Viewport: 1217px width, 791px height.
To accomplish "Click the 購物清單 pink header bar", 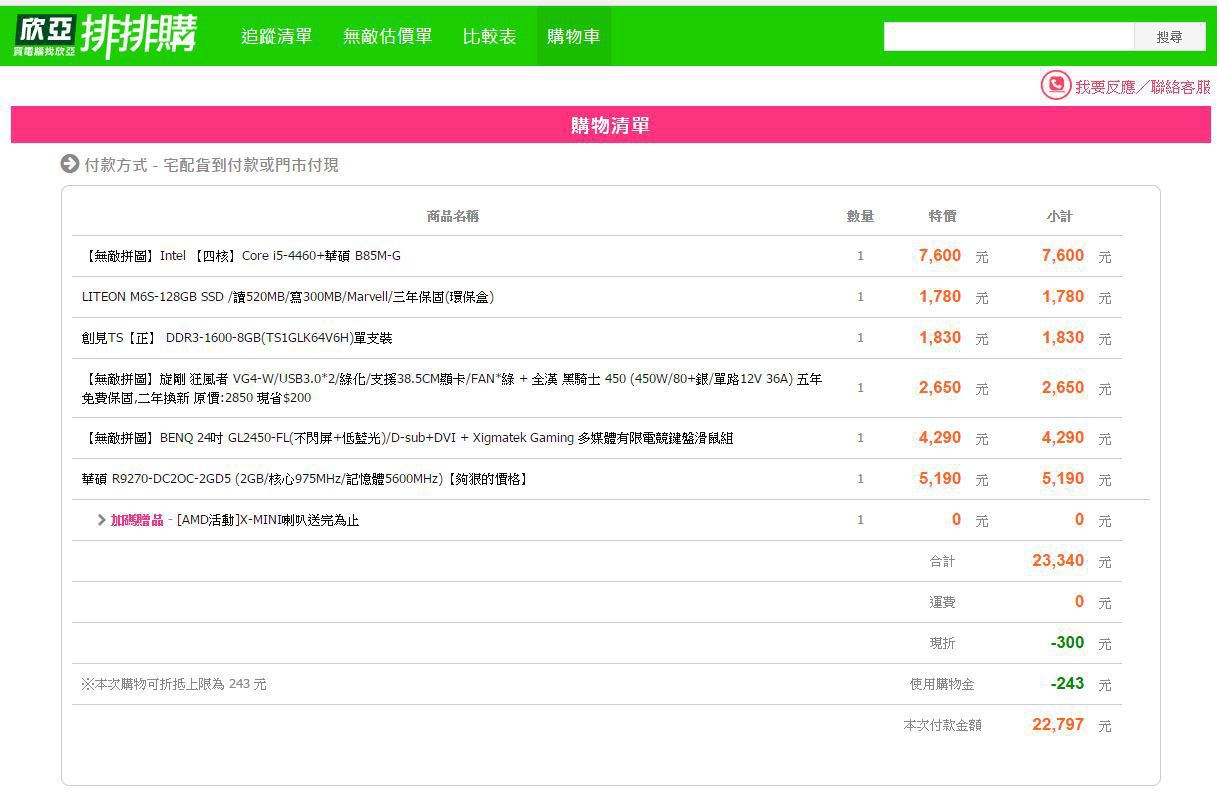I will (x=611, y=125).
